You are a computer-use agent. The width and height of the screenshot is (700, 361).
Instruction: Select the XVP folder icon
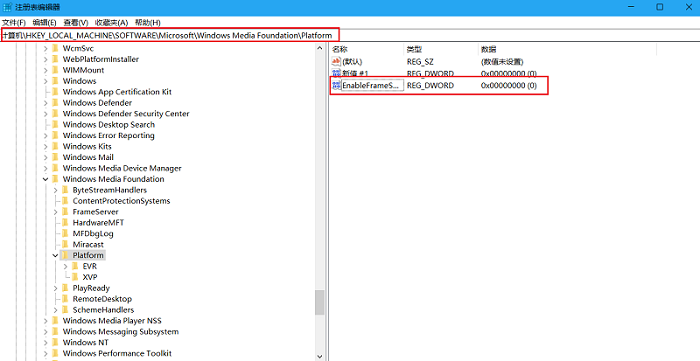click(75, 277)
